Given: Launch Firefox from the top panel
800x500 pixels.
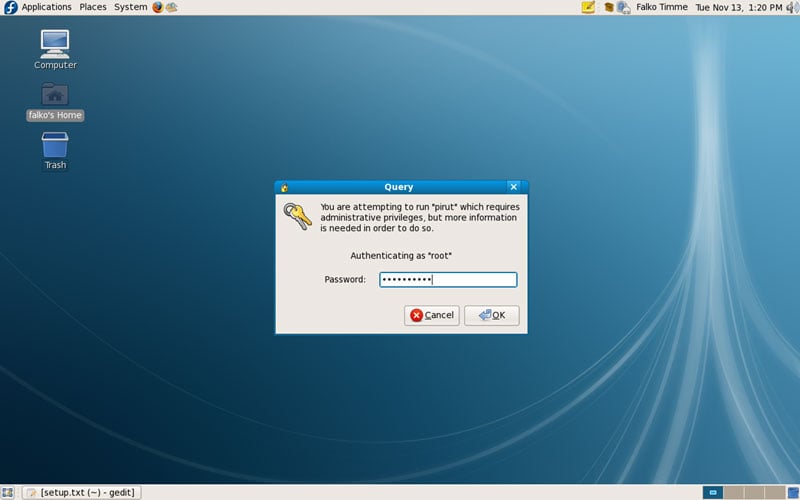Looking at the screenshot, I should 158,7.
